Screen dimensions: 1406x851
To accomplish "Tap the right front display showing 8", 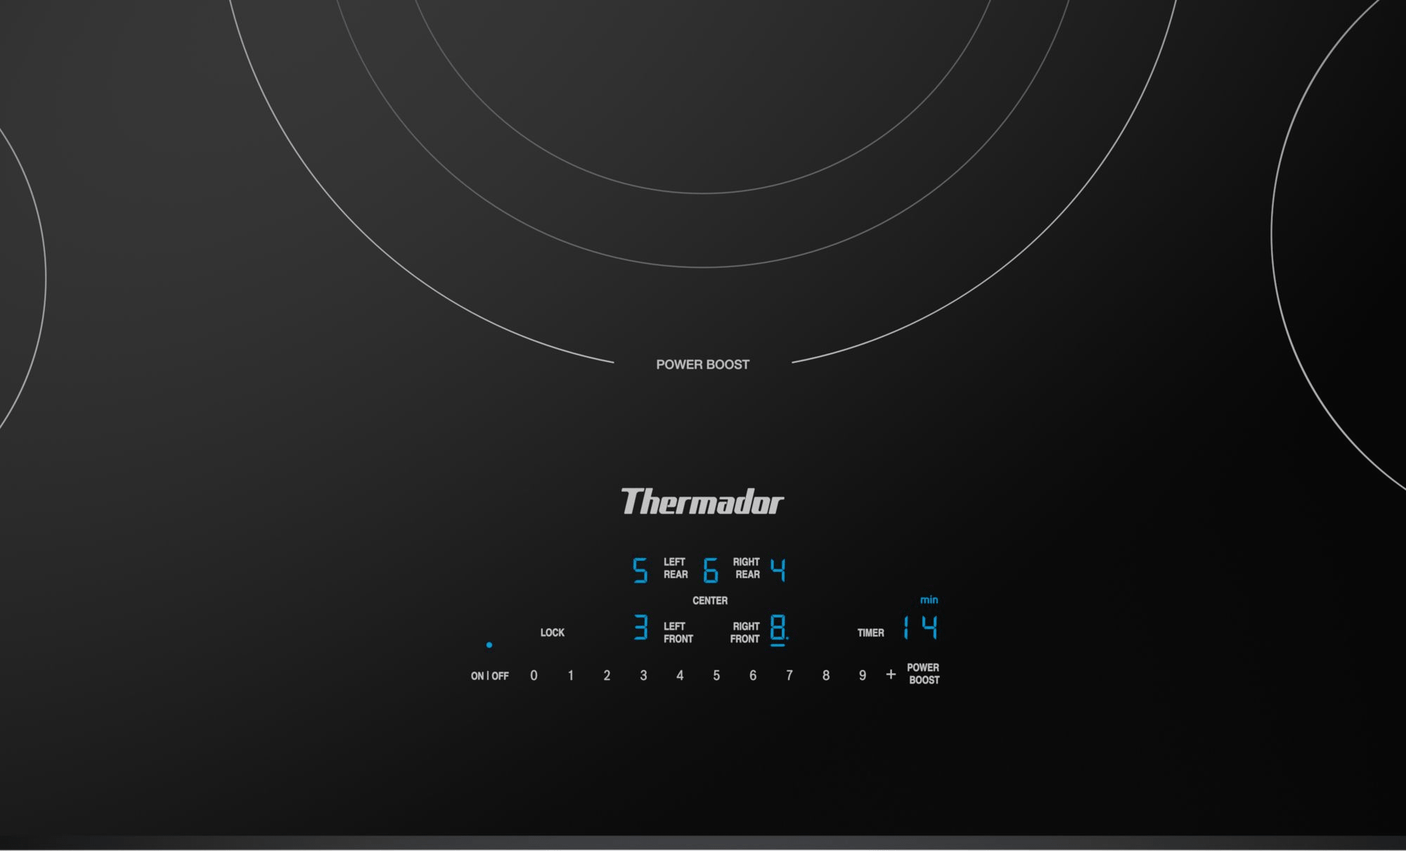I will click(x=778, y=629).
